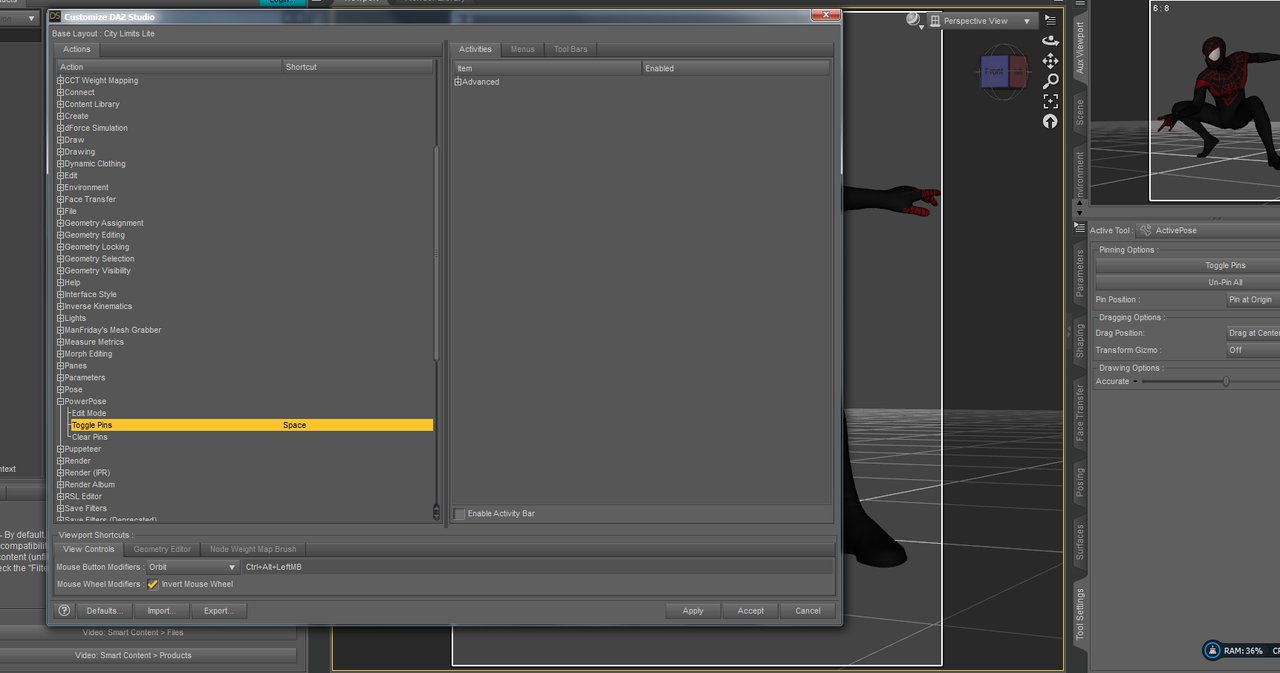Open the draw style sphere icon menu
The height and width of the screenshot is (673, 1280).
click(x=914, y=20)
